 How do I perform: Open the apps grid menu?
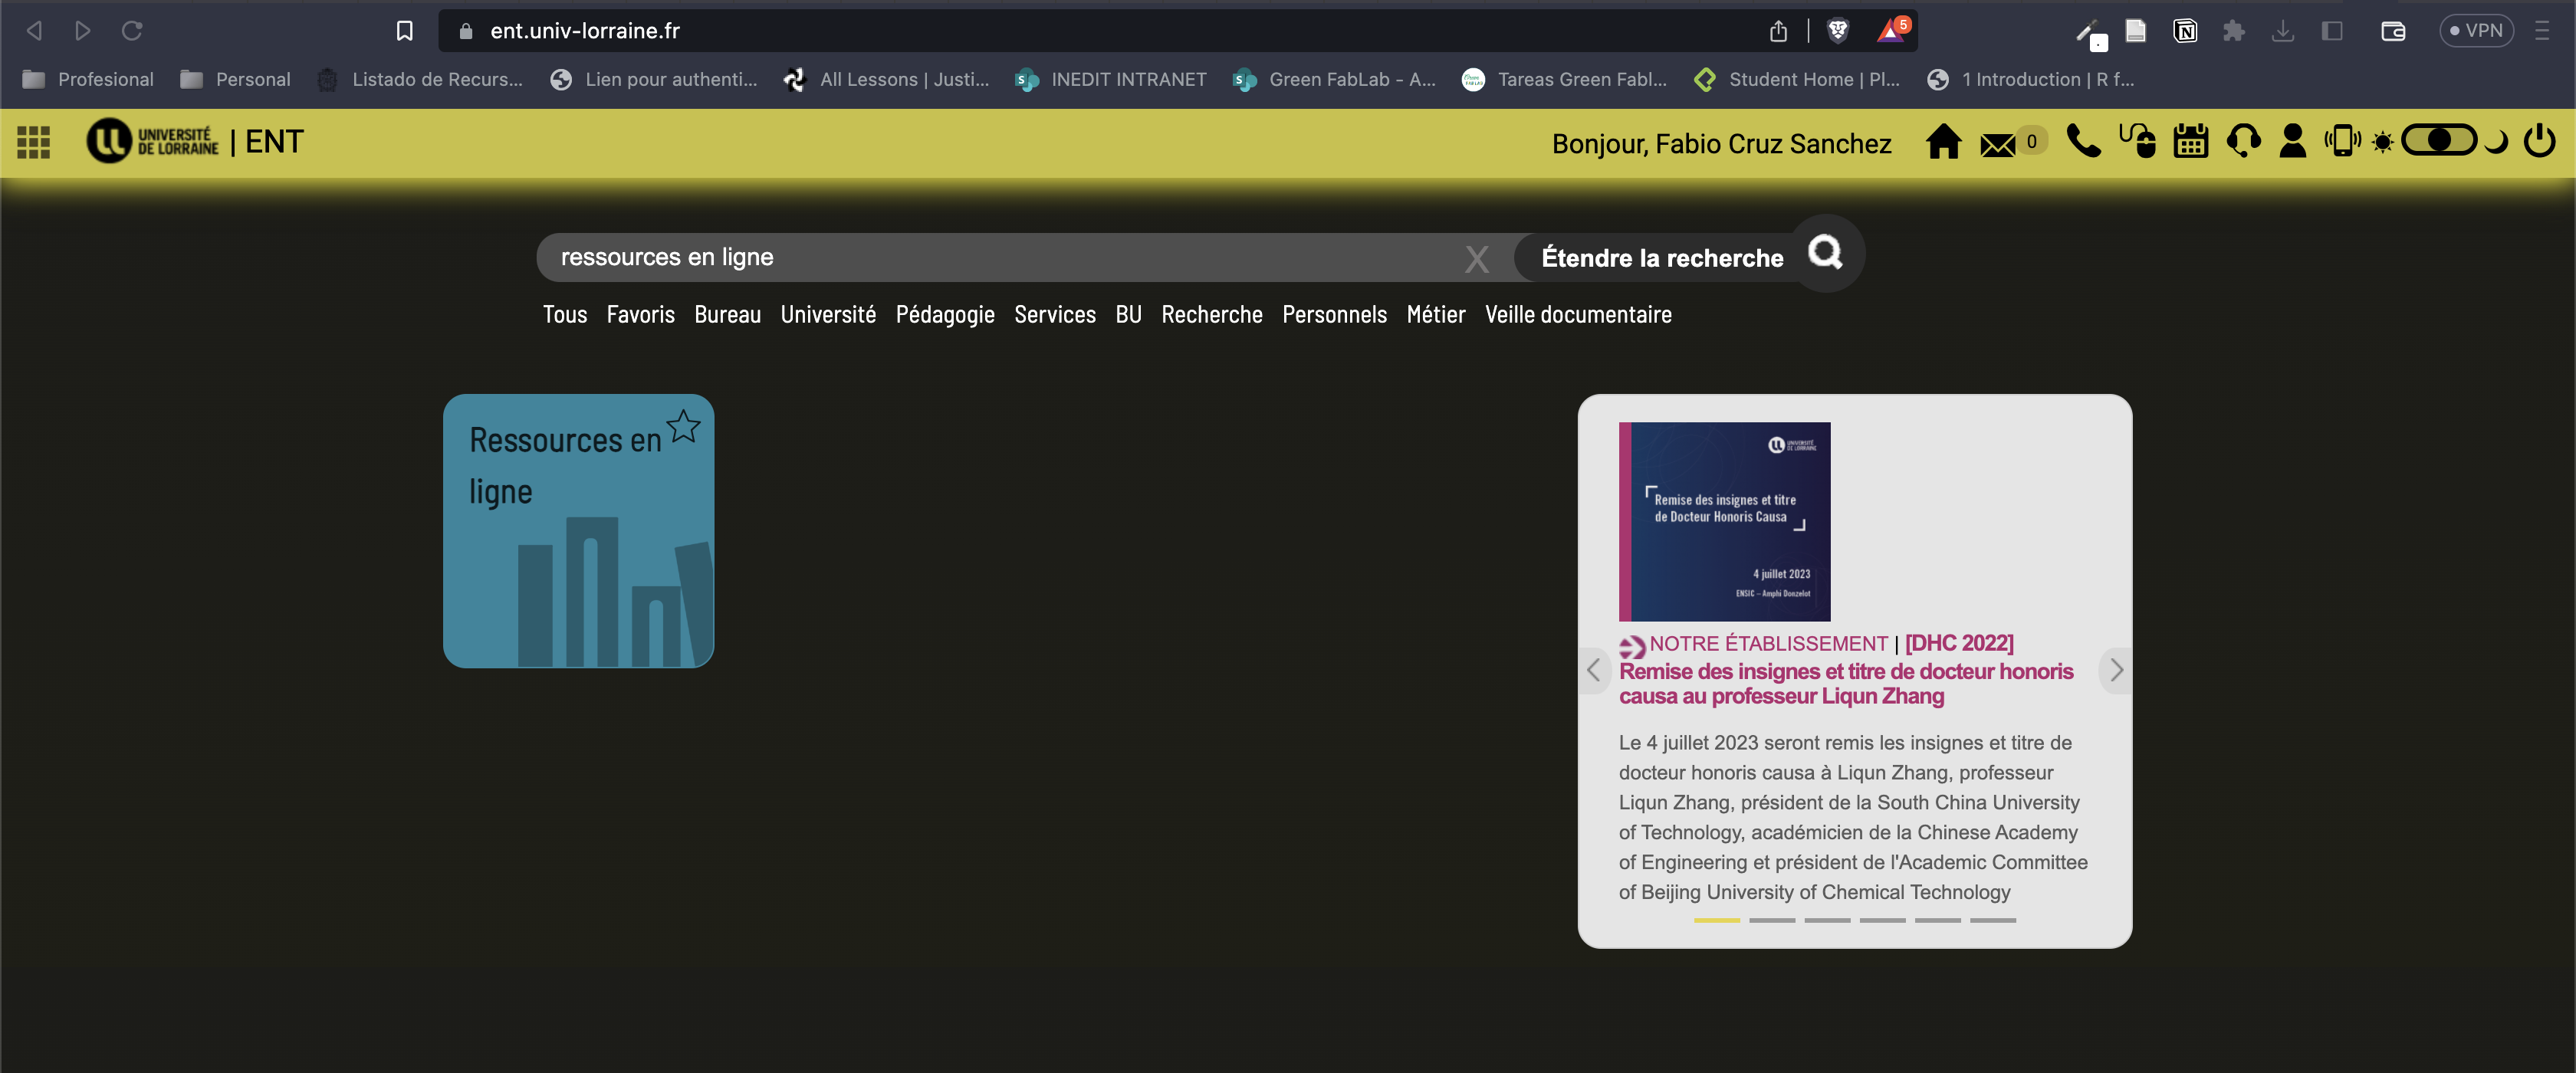coord(33,142)
